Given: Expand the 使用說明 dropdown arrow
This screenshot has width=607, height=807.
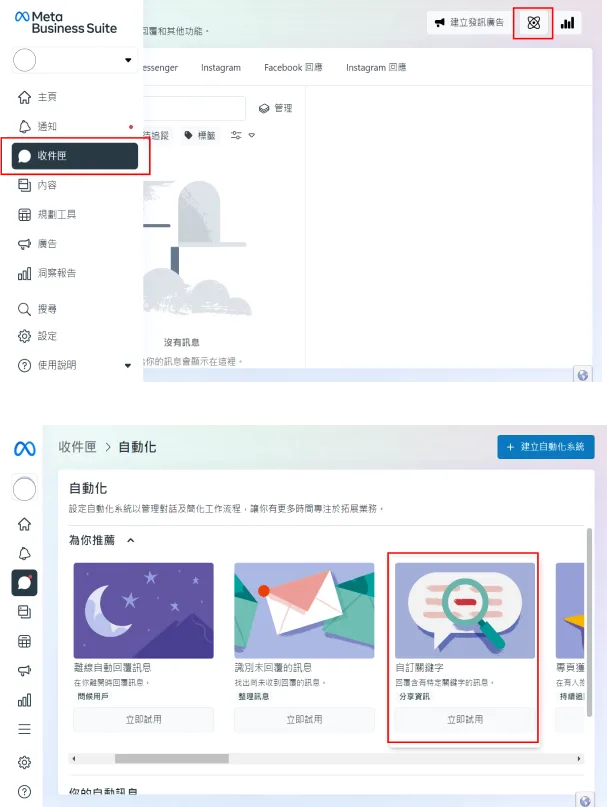Looking at the screenshot, I should click(x=128, y=365).
